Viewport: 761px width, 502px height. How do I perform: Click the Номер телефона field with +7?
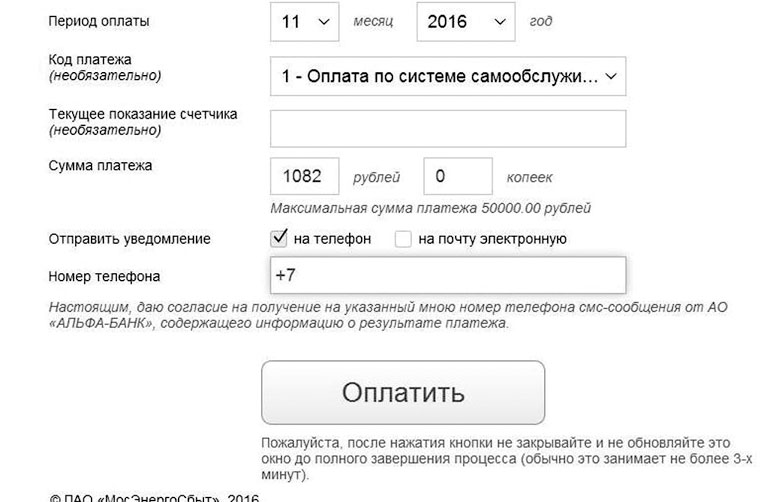coord(448,275)
